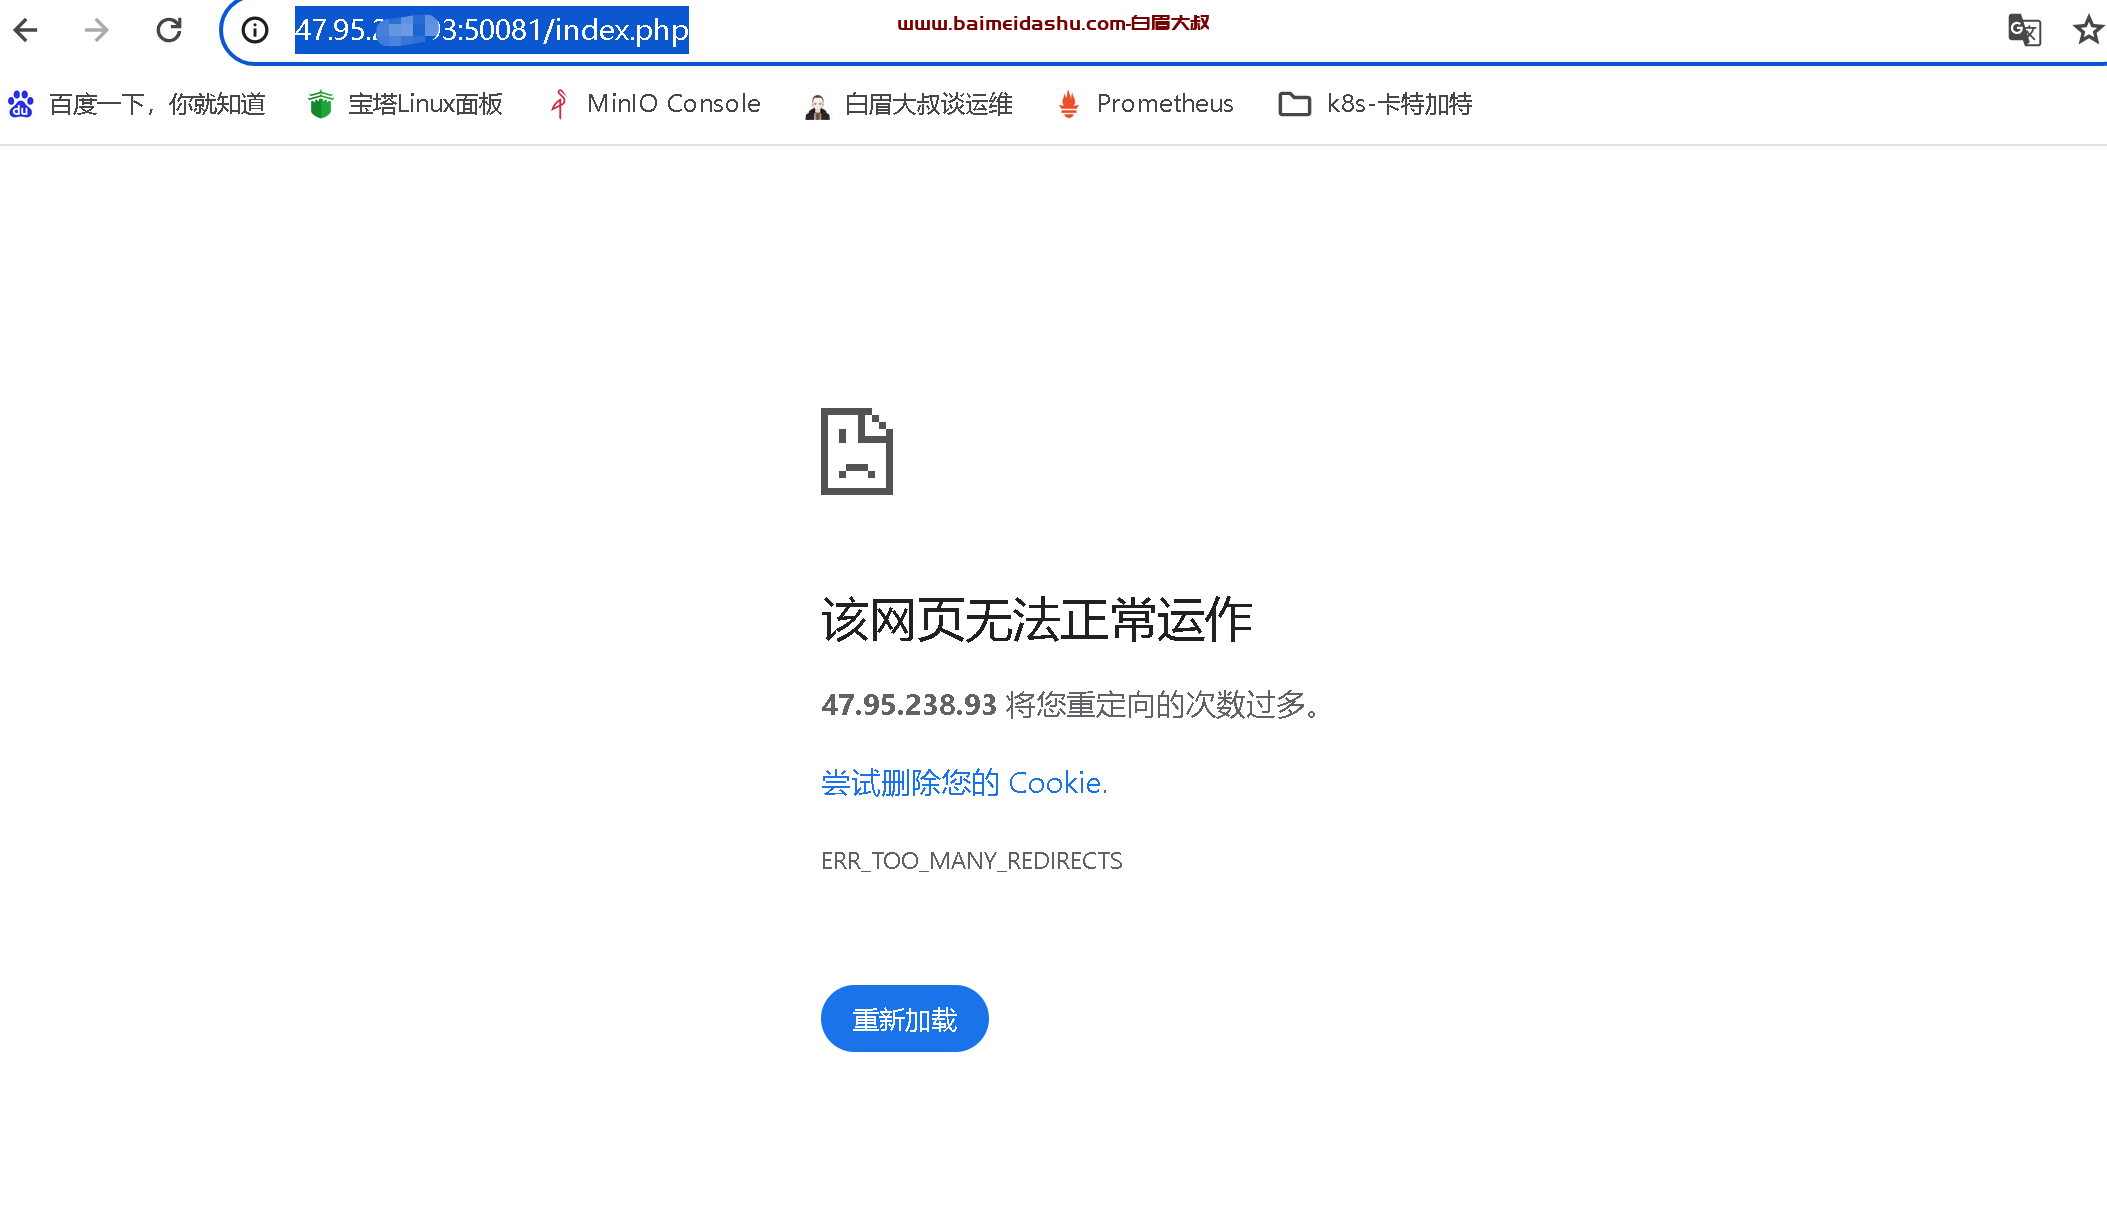
Task: Click the 宝塔Linux面板 bookmark favicon icon
Action: (x=319, y=104)
